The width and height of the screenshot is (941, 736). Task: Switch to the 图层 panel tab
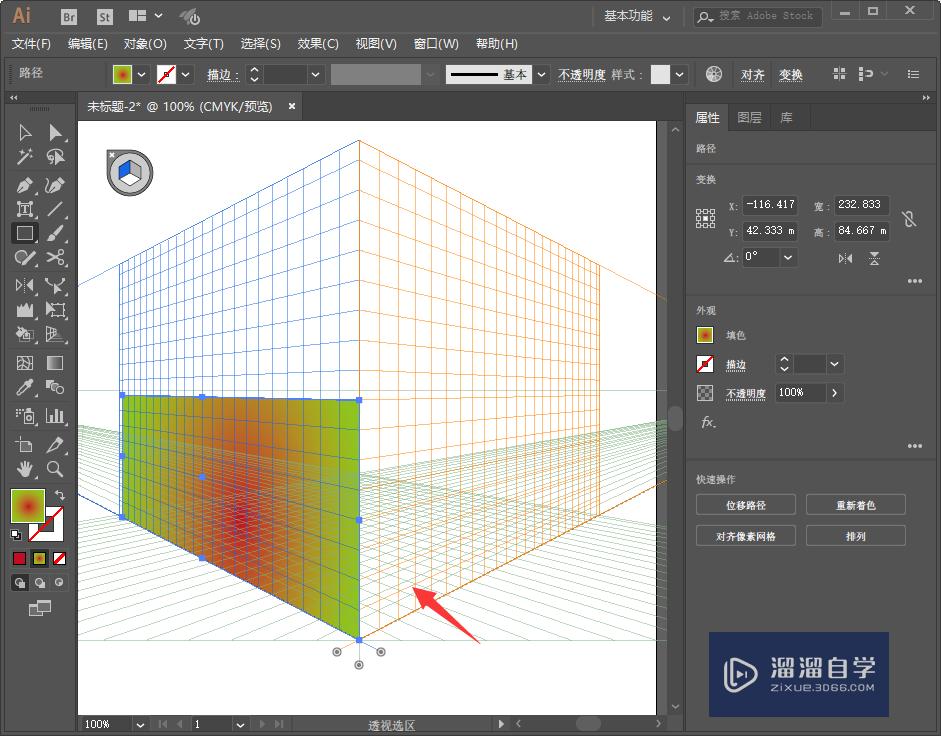pyautogui.click(x=749, y=118)
